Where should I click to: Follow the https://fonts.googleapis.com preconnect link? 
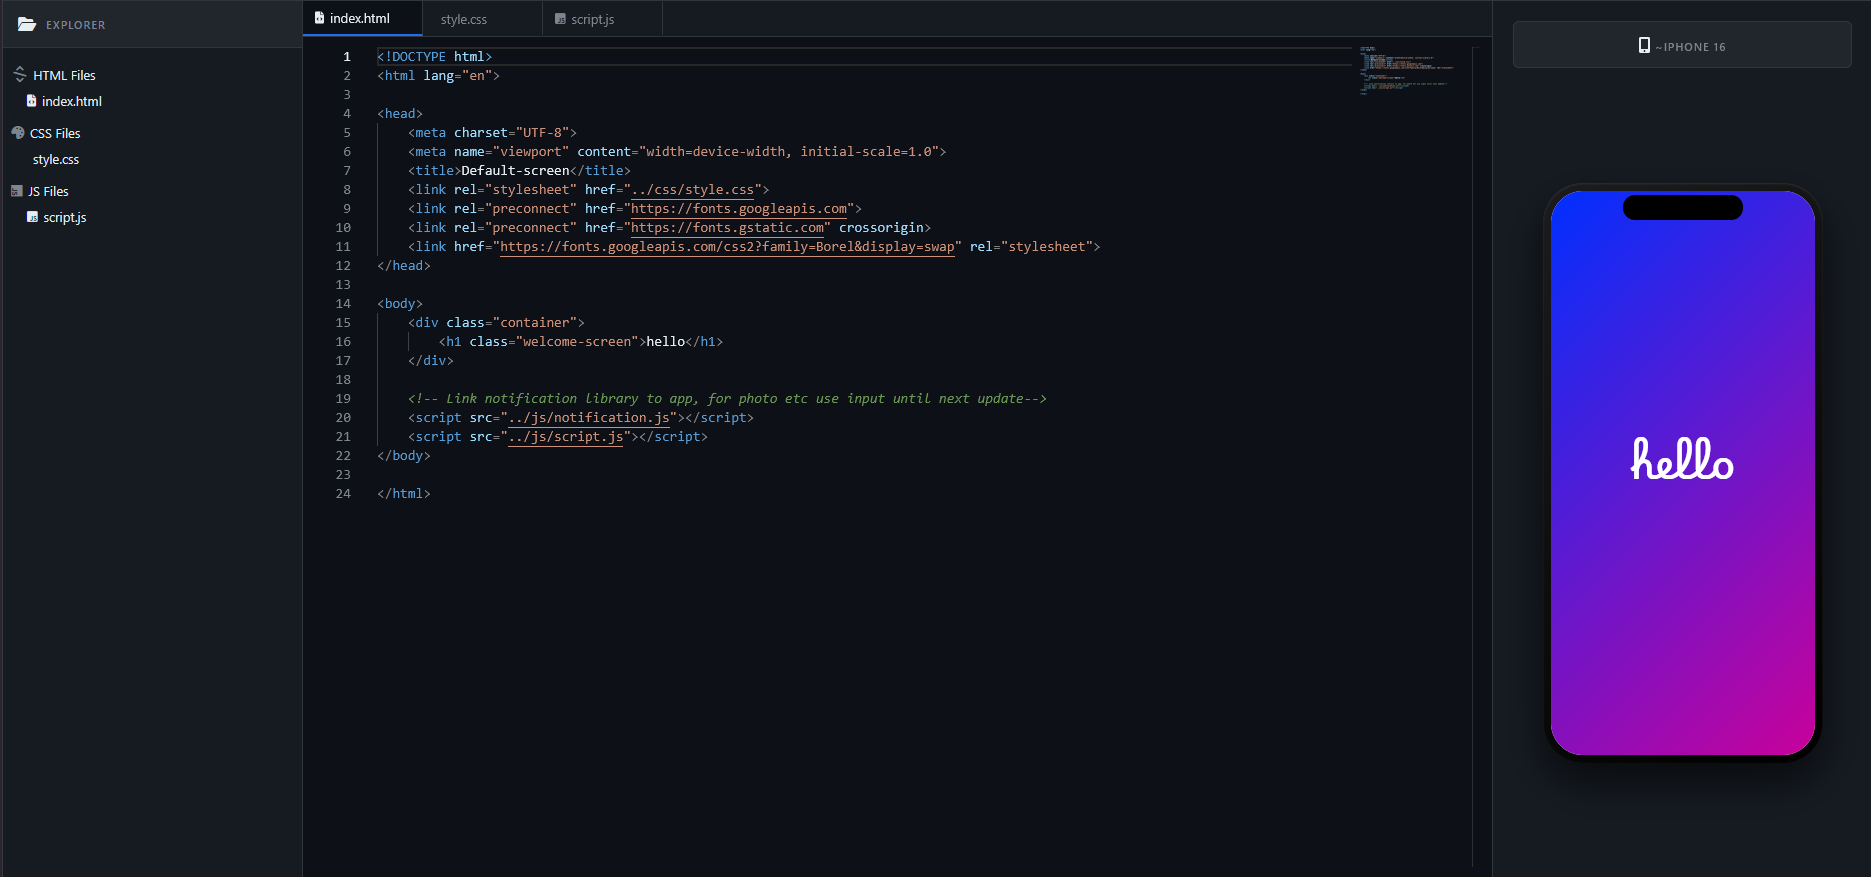pos(739,208)
